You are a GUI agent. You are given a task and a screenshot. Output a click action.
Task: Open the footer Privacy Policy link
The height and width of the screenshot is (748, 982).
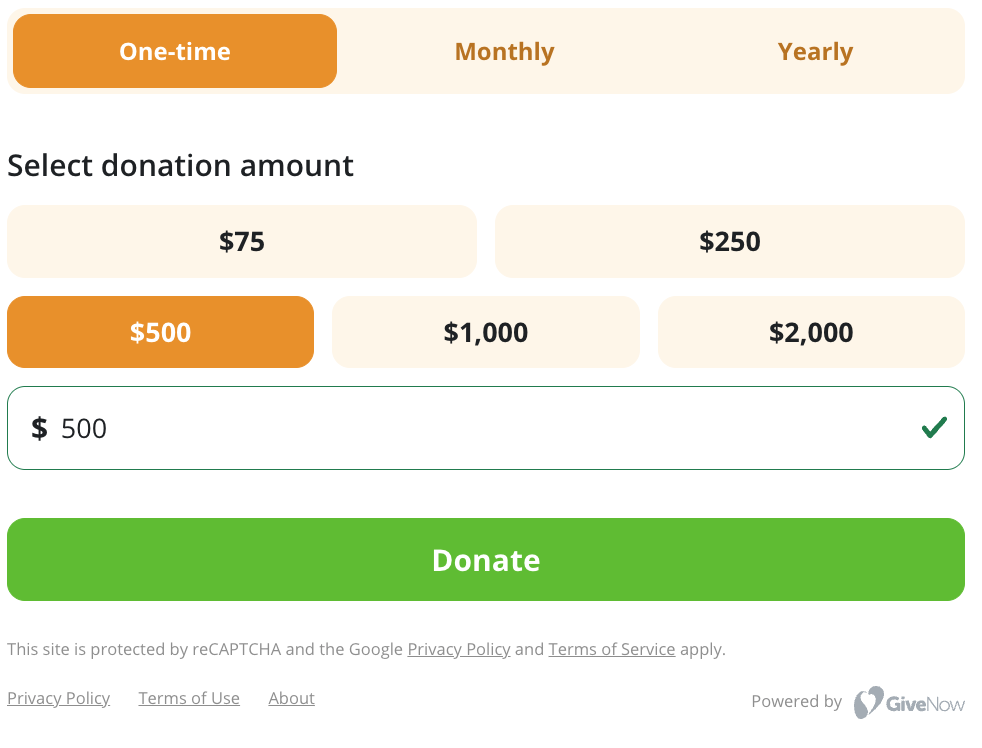pos(58,698)
